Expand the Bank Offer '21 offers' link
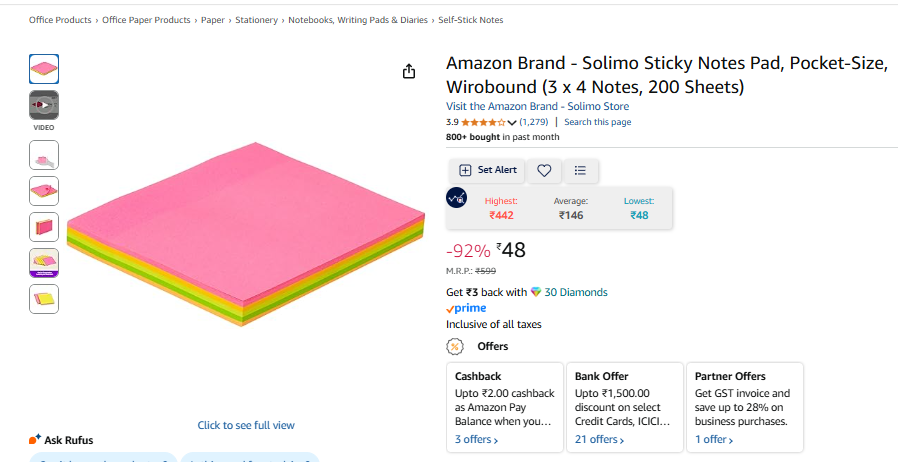The image size is (898, 462). coord(599,439)
